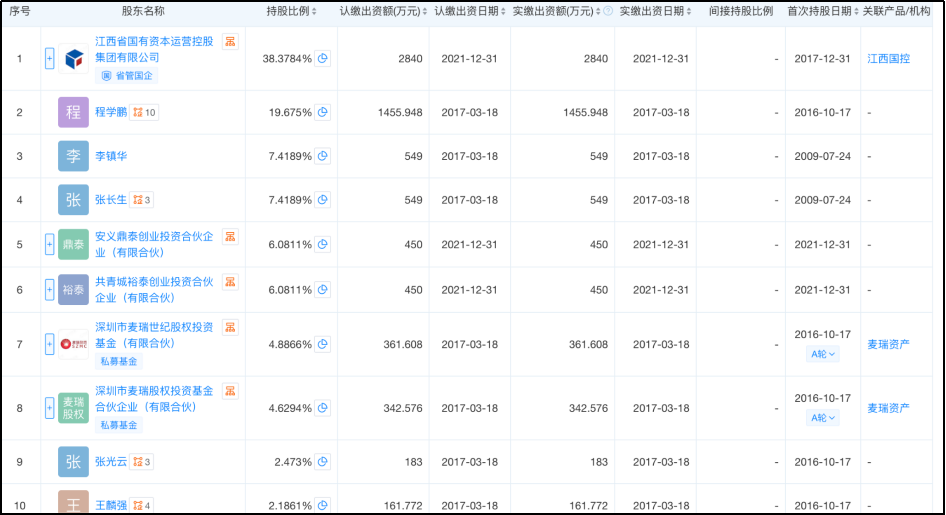The height and width of the screenshot is (515, 946).
Task: Expand the 深圳市麦瑞世纪股权投资基金 row
Action: (x=50, y=344)
